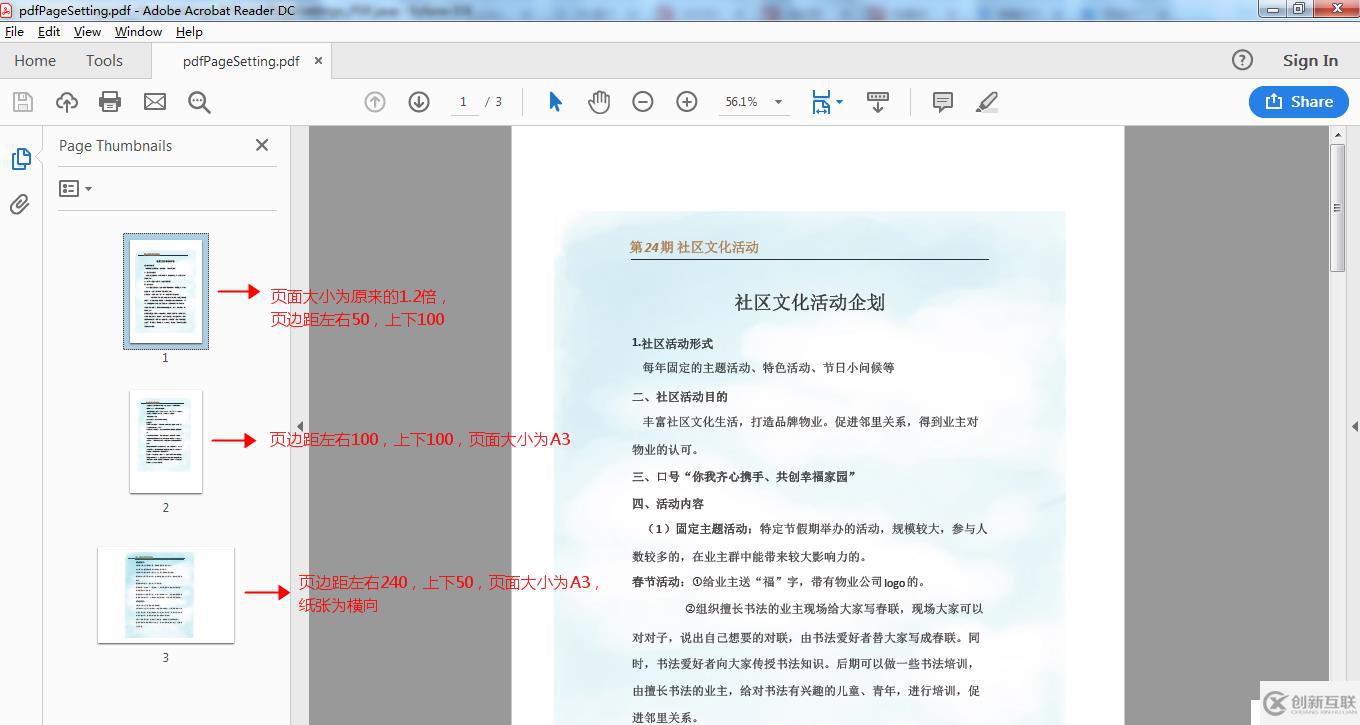The height and width of the screenshot is (725, 1360).
Task: Expand the zoom percentage dropdown
Action: pyautogui.click(x=778, y=102)
